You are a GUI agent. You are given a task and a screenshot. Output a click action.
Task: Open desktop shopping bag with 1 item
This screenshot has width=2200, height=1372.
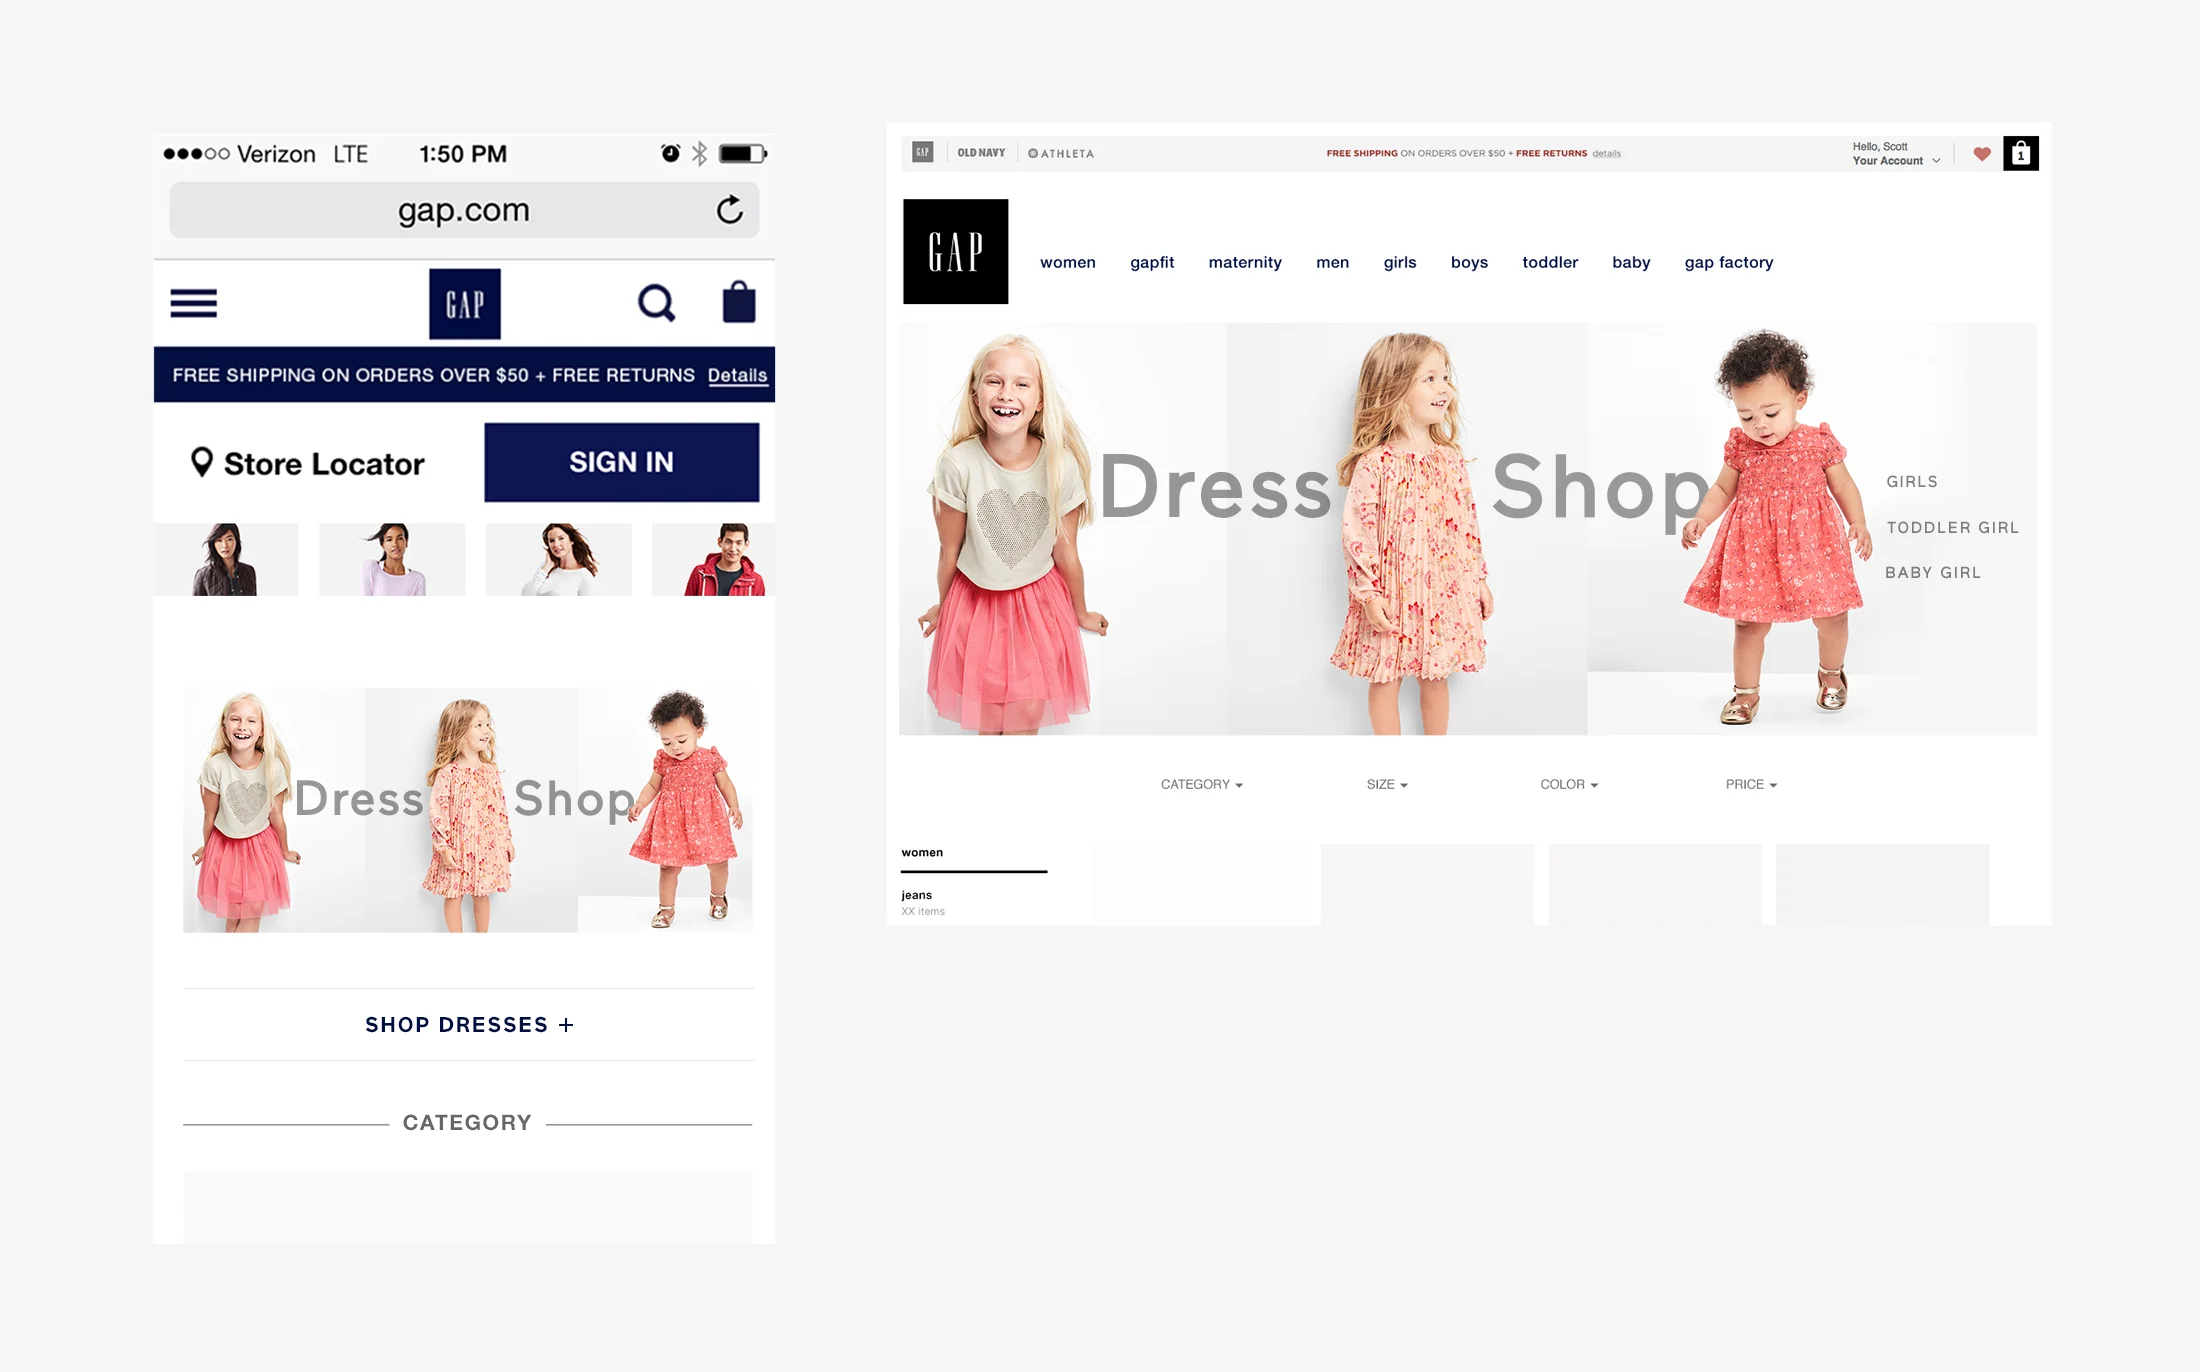pyautogui.click(x=2020, y=154)
